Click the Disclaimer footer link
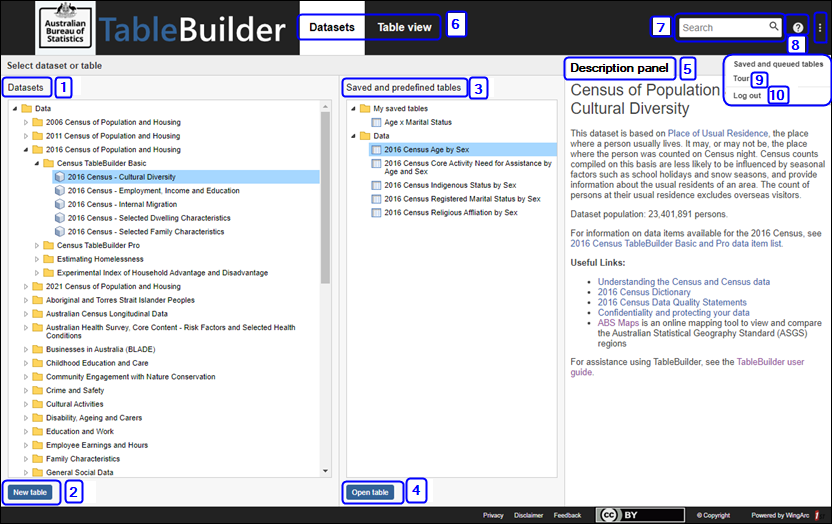The height and width of the screenshot is (524, 832). 528,516
